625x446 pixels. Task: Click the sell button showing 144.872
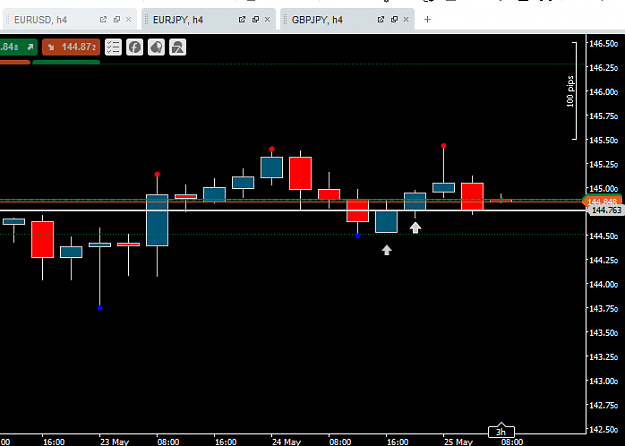(71, 47)
